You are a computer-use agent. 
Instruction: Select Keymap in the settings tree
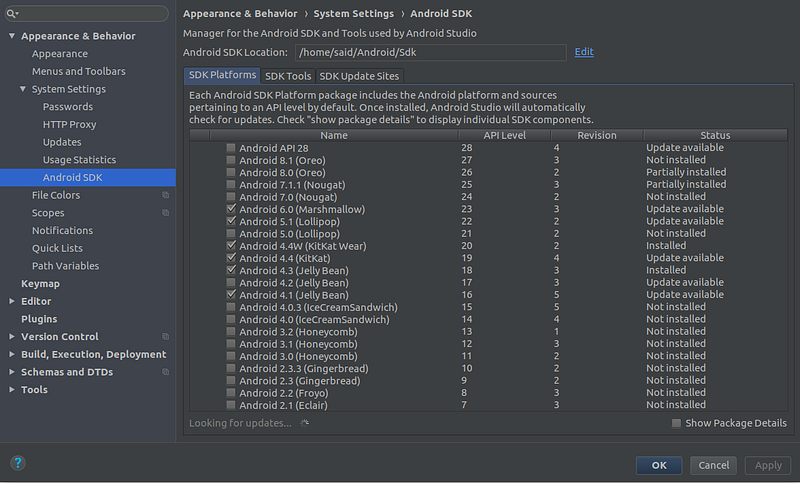tap(40, 284)
